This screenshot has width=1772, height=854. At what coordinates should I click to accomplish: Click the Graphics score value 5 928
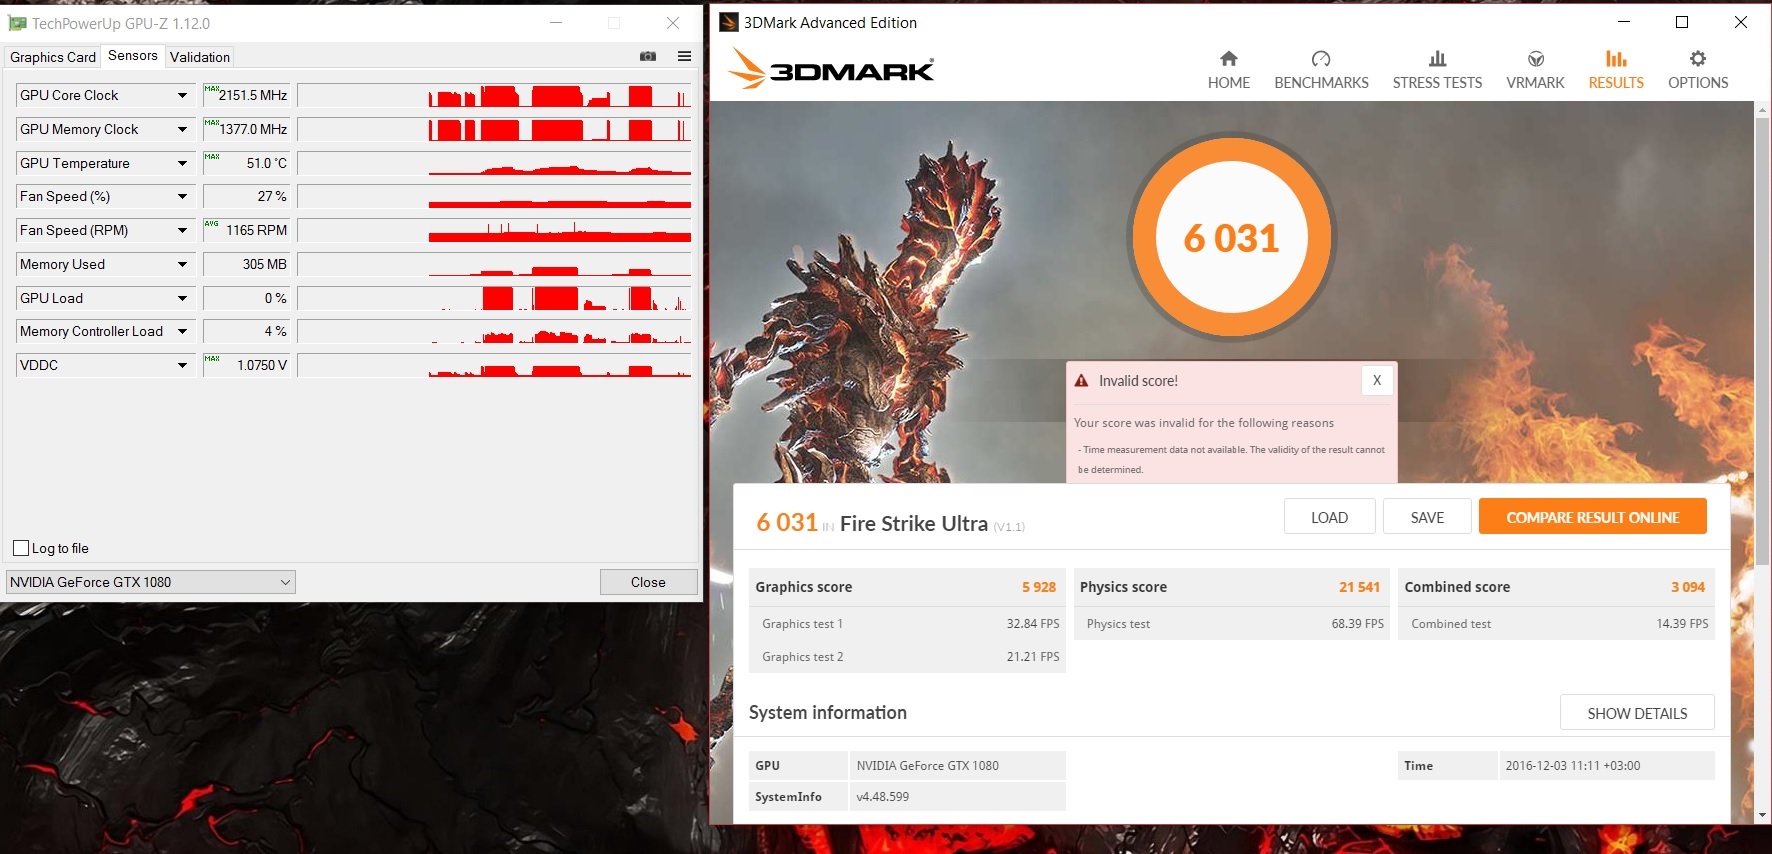(x=1039, y=587)
